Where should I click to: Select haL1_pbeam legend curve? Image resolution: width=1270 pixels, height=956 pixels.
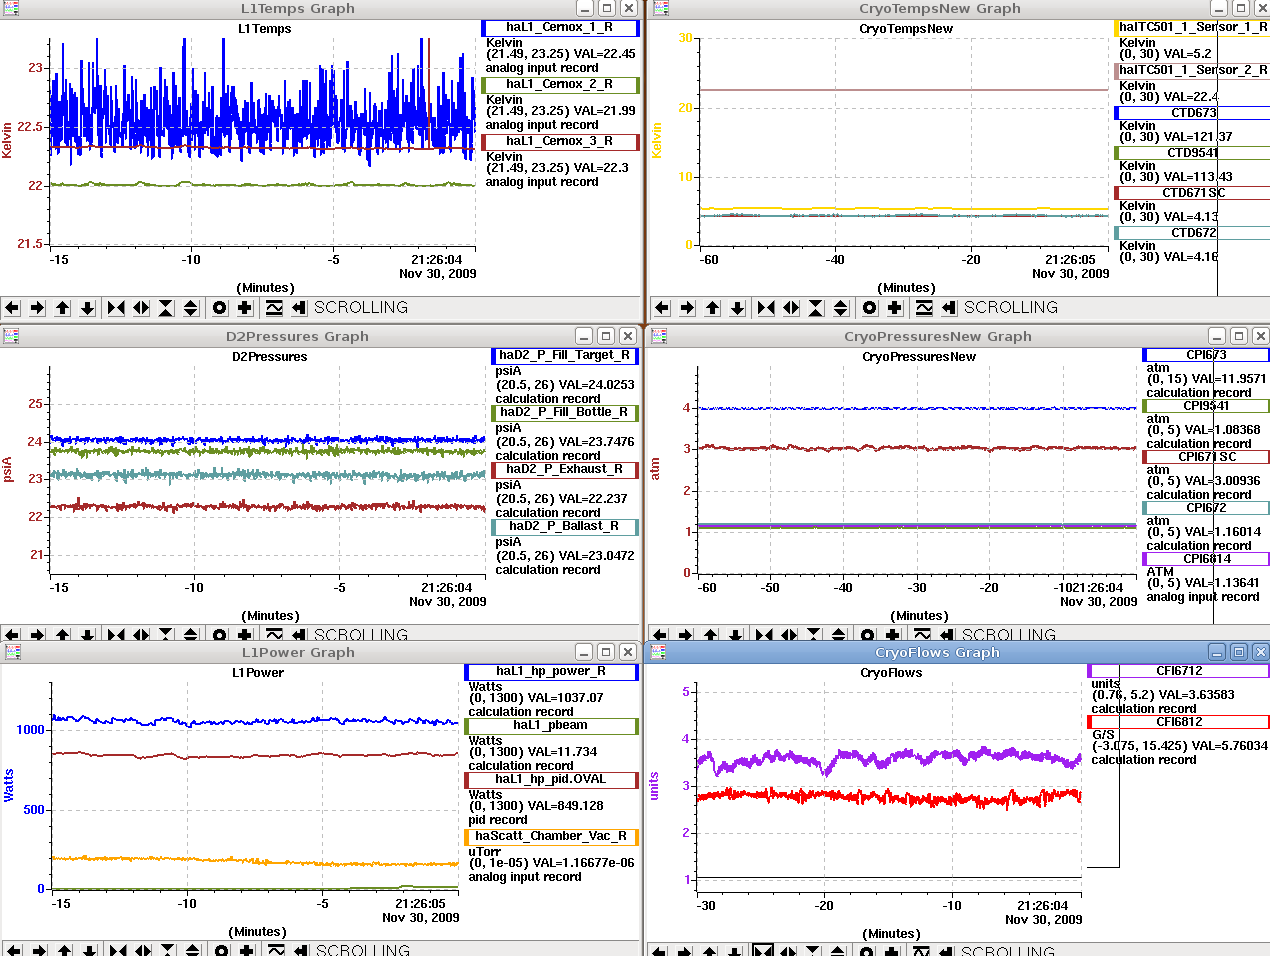pyautogui.click(x=551, y=726)
